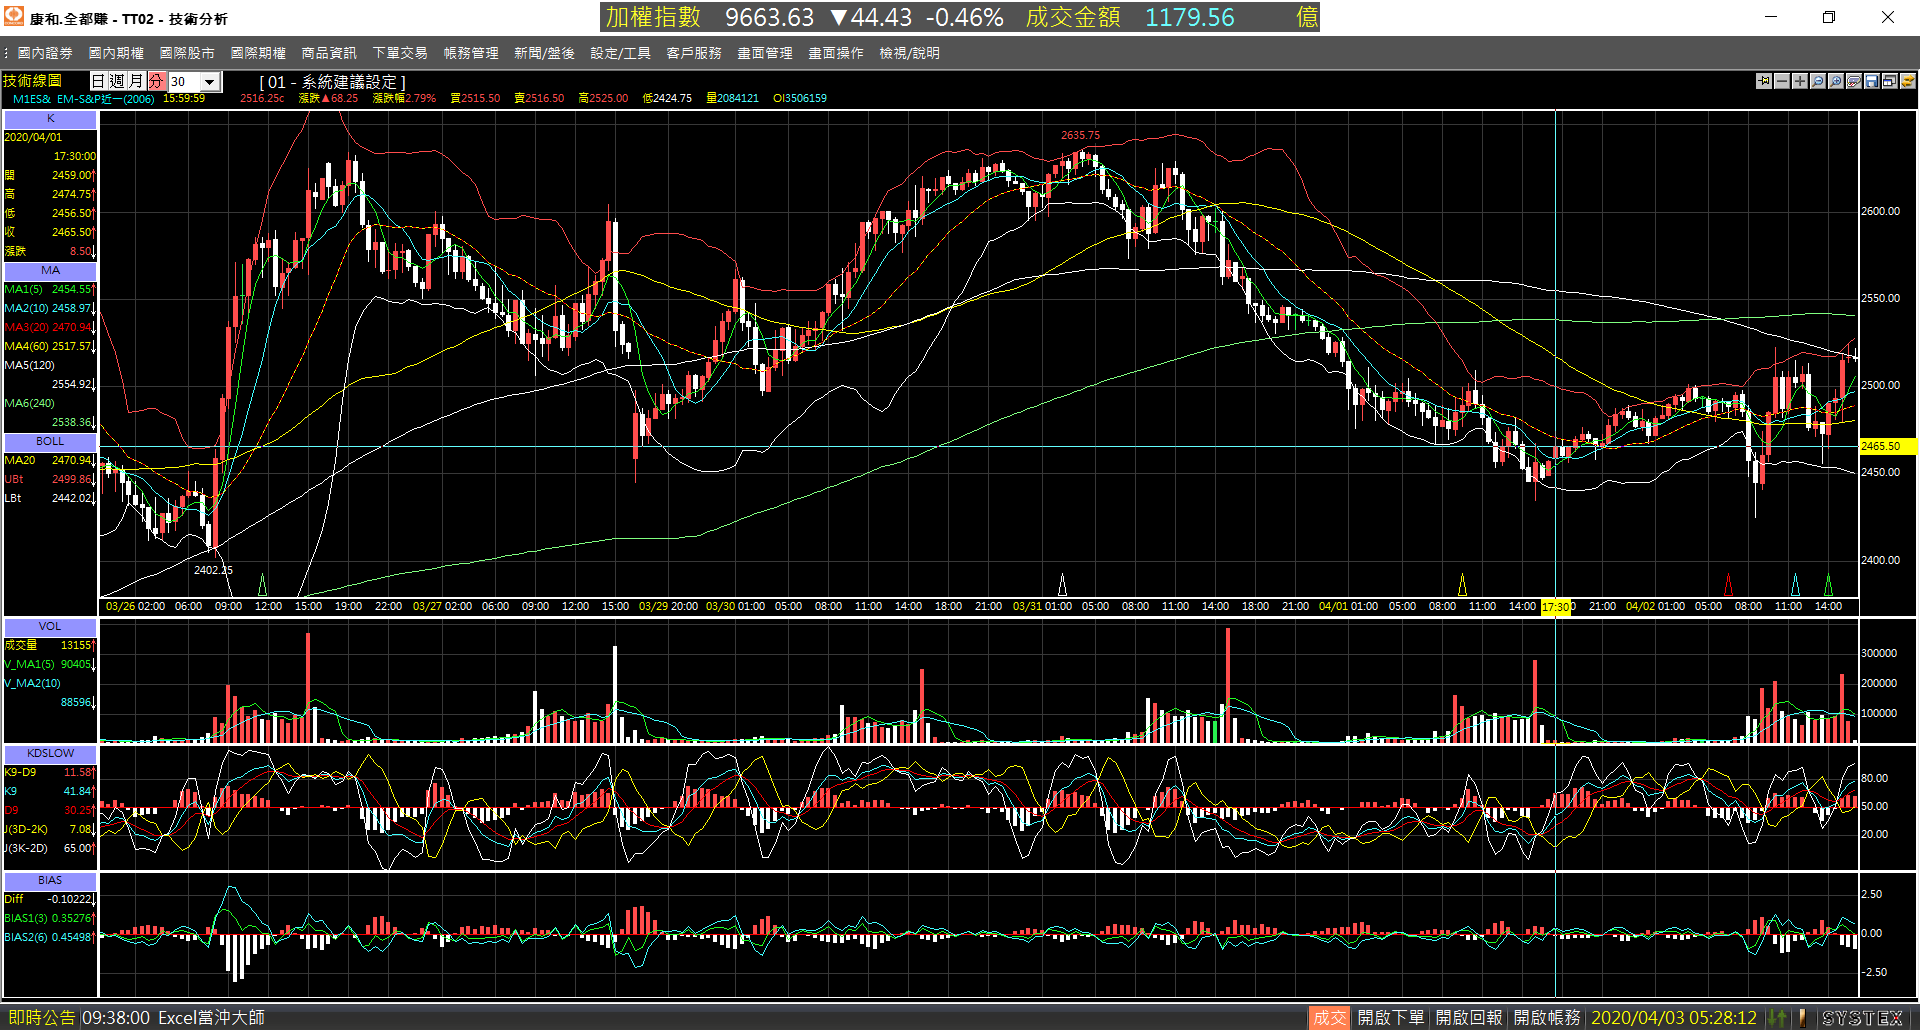Click the 技術線圖 title label

(32, 81)
